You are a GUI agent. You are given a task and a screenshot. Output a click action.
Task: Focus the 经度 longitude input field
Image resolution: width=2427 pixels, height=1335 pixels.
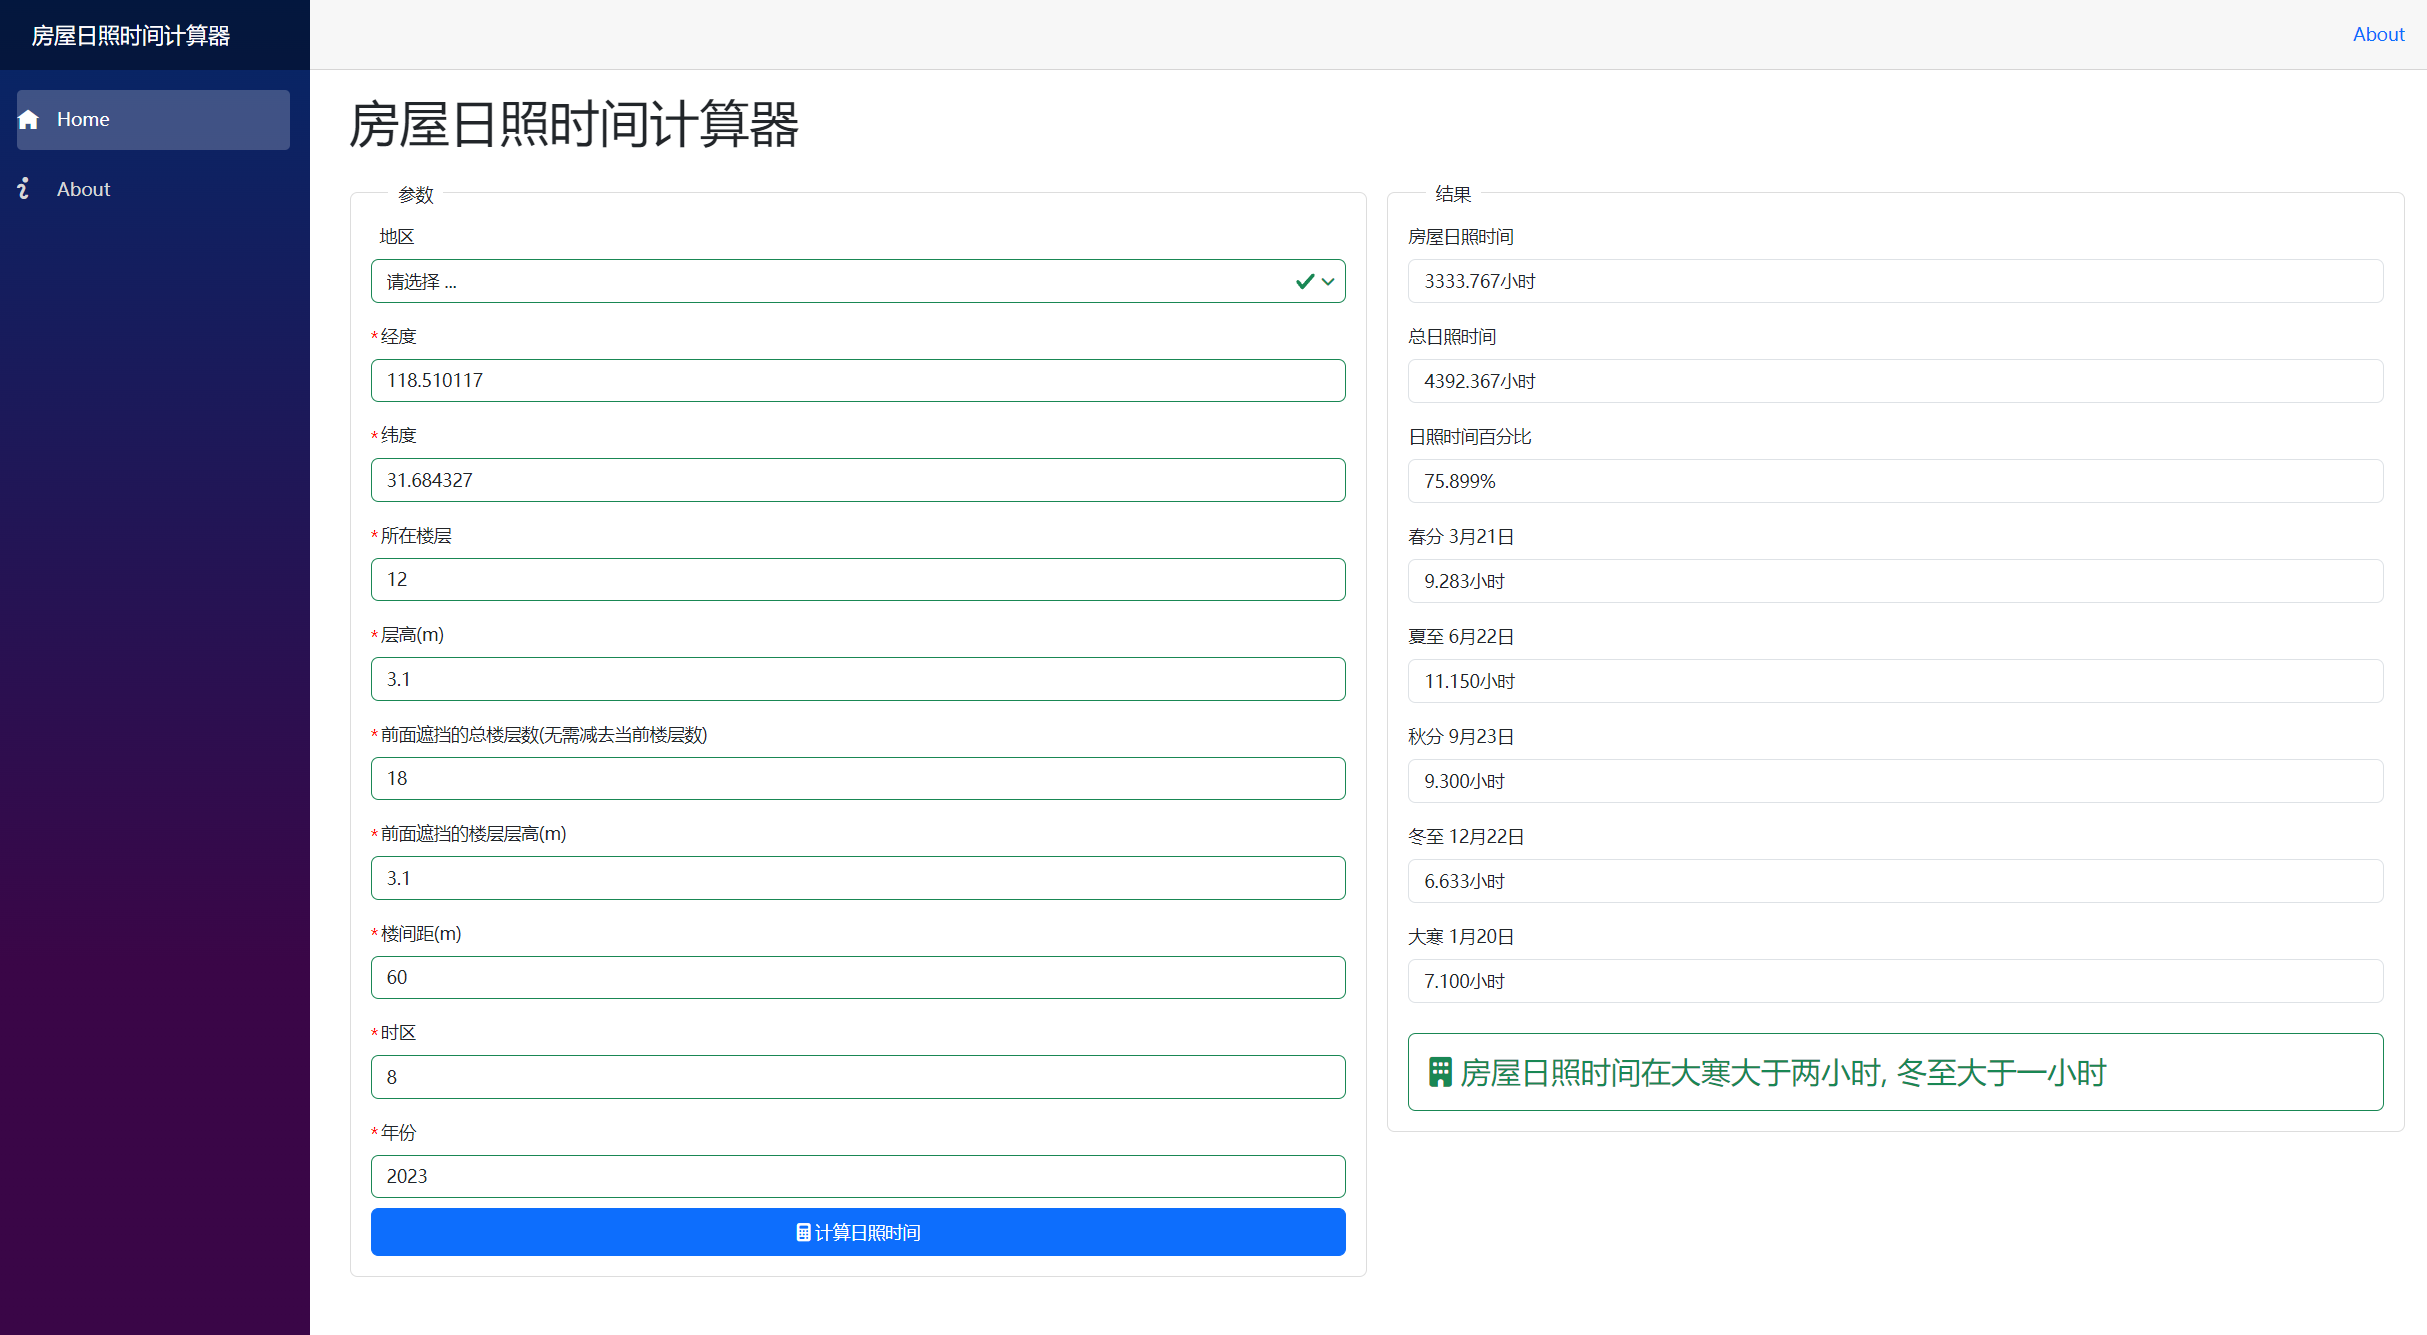click(857, 381)
